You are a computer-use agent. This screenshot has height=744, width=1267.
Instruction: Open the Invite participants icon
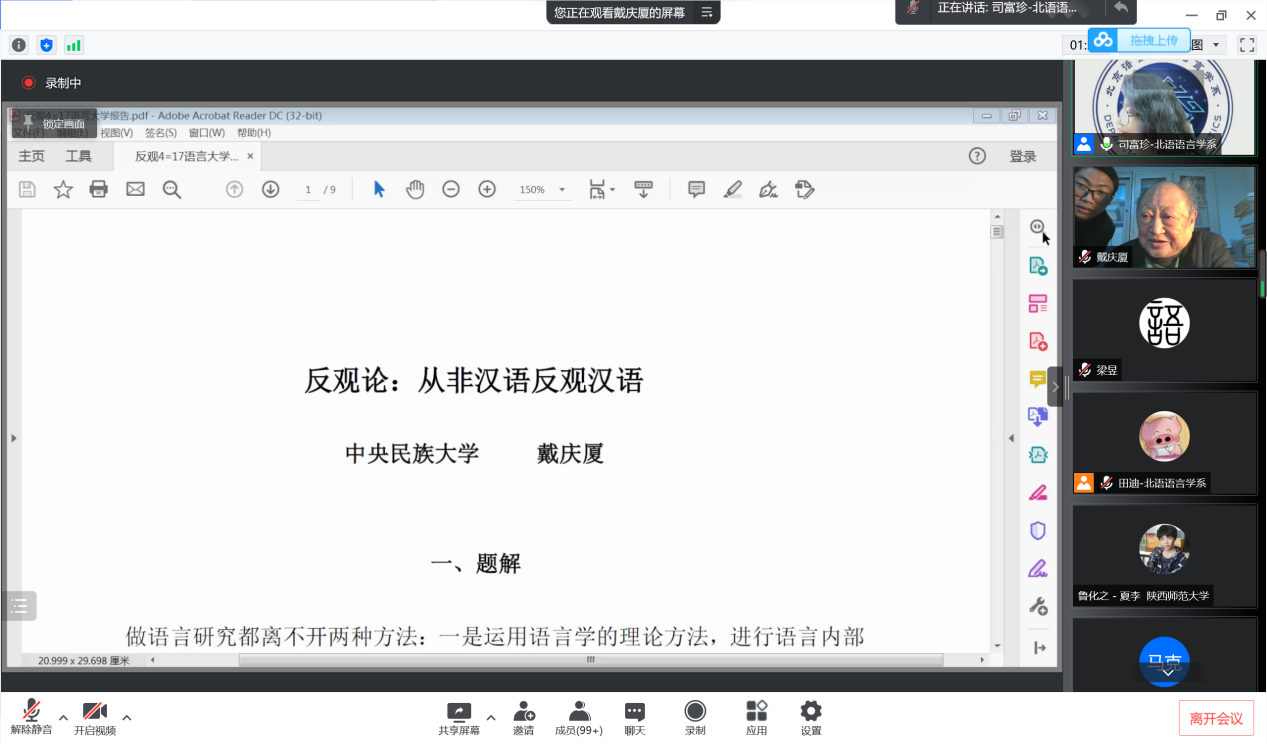(x=523, y=712)
